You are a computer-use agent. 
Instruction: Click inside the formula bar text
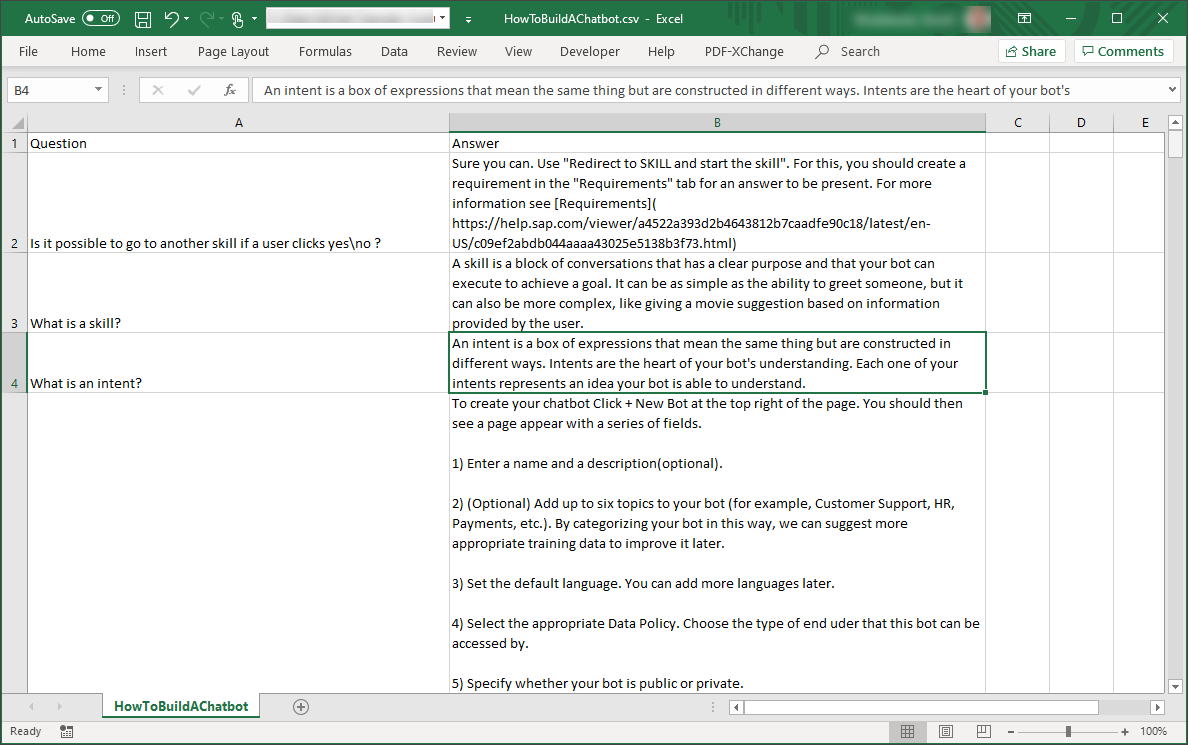click(x=708, y=90)
